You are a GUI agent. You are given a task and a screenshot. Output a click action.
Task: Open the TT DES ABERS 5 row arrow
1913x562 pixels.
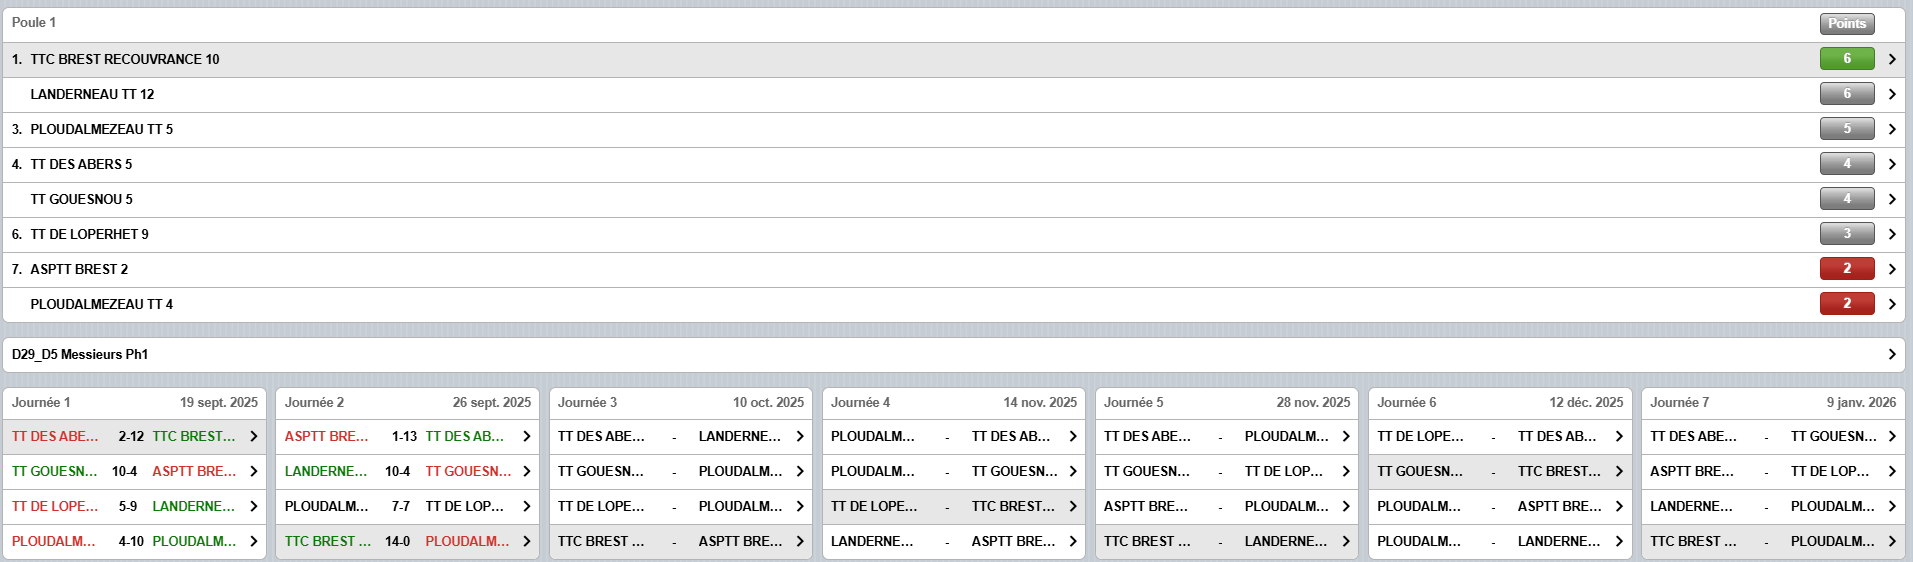1891,164
